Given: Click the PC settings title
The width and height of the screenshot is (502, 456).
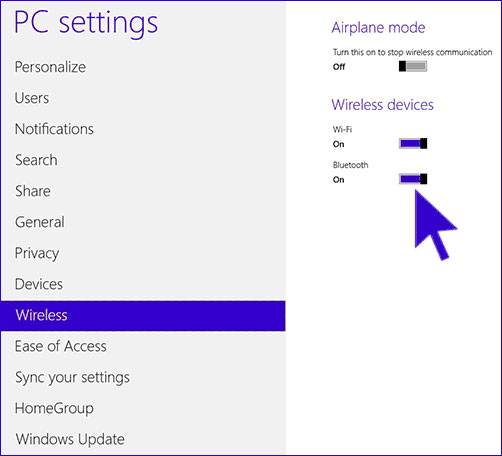Looking at the screenshot, I should pos(86,23).
